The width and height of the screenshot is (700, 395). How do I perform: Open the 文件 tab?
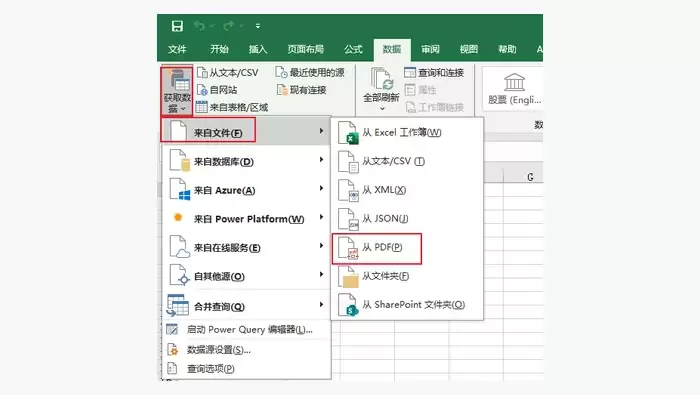(177, 49)
